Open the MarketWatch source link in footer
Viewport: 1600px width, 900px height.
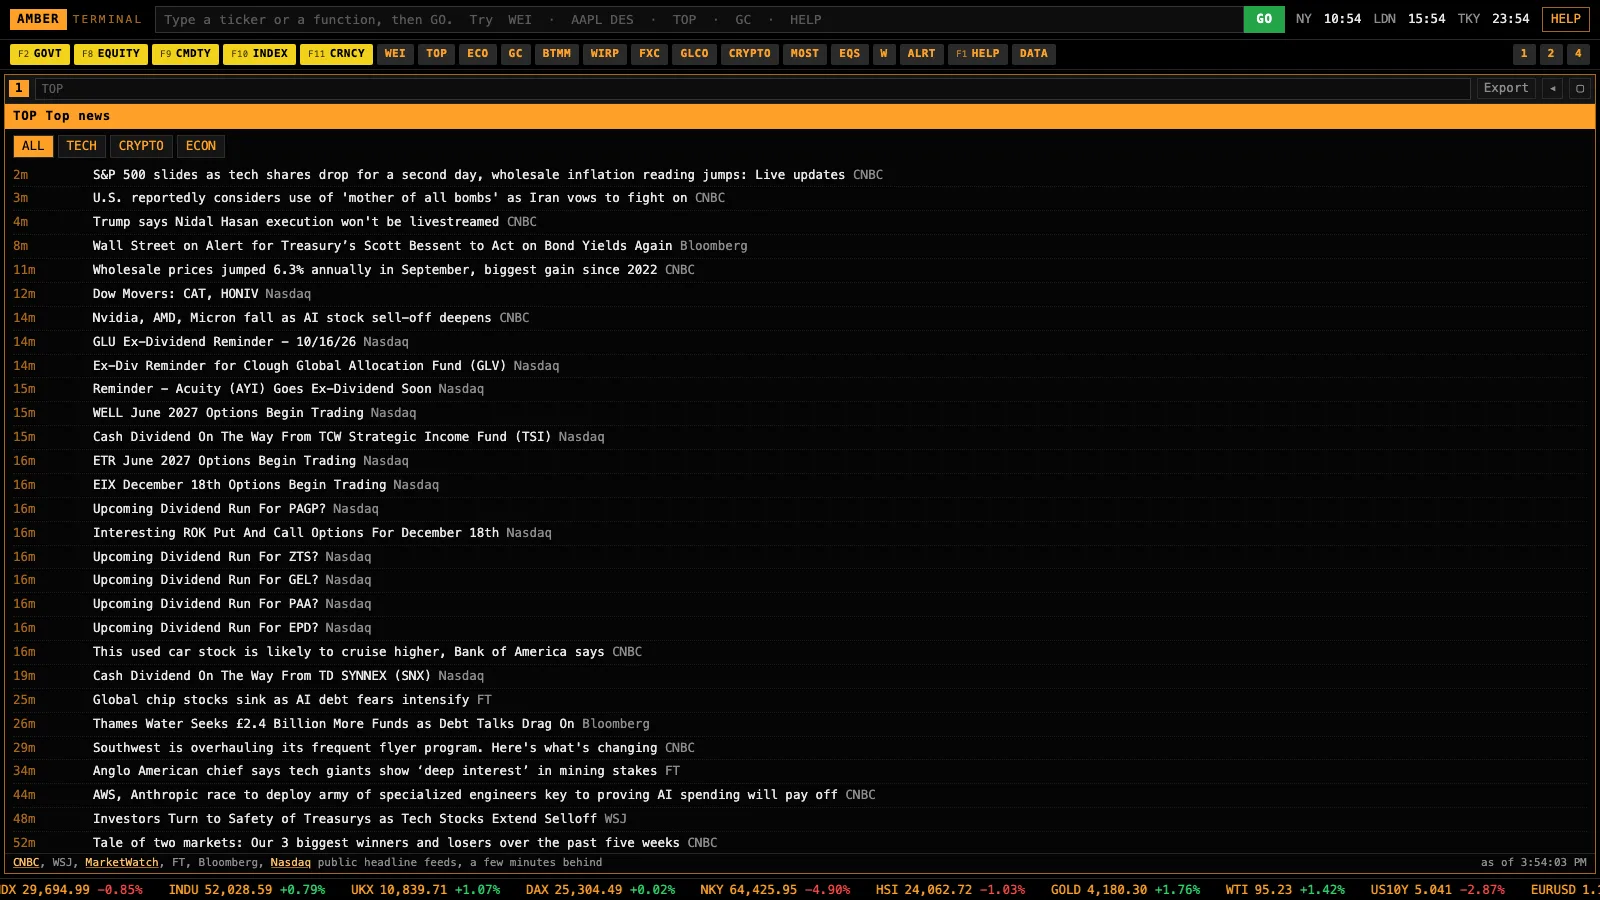pyautogui.click(x=122, y=863)
